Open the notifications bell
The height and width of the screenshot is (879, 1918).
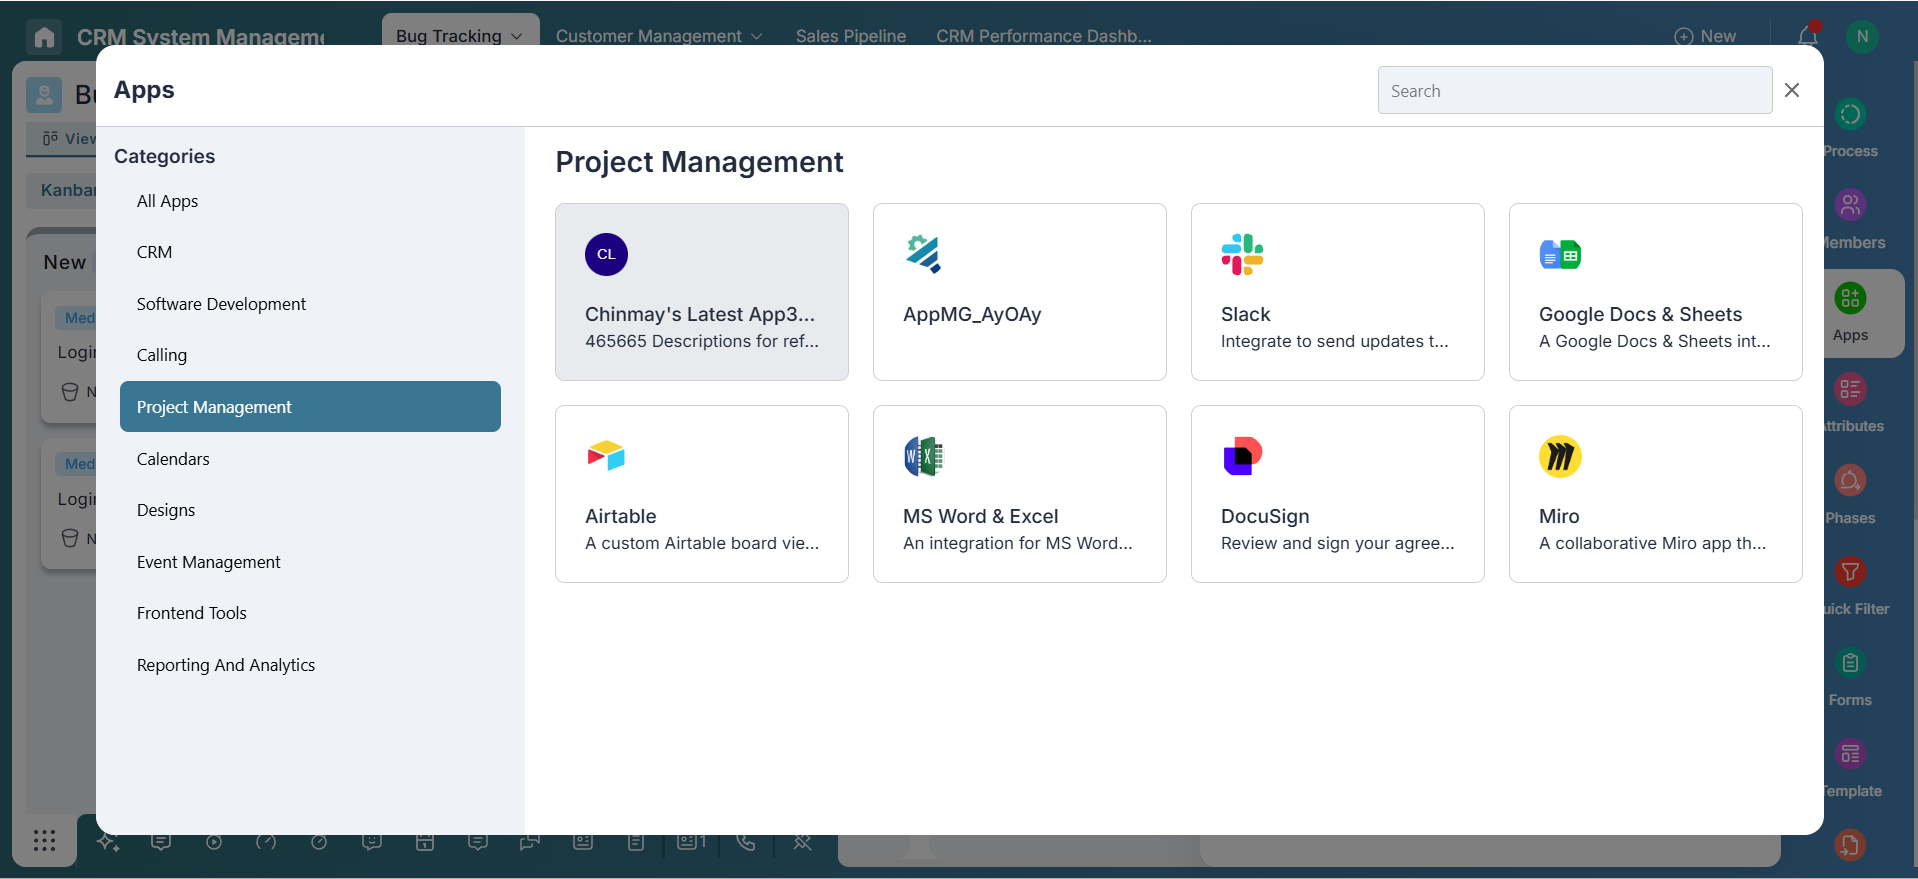pos(1808,36)
